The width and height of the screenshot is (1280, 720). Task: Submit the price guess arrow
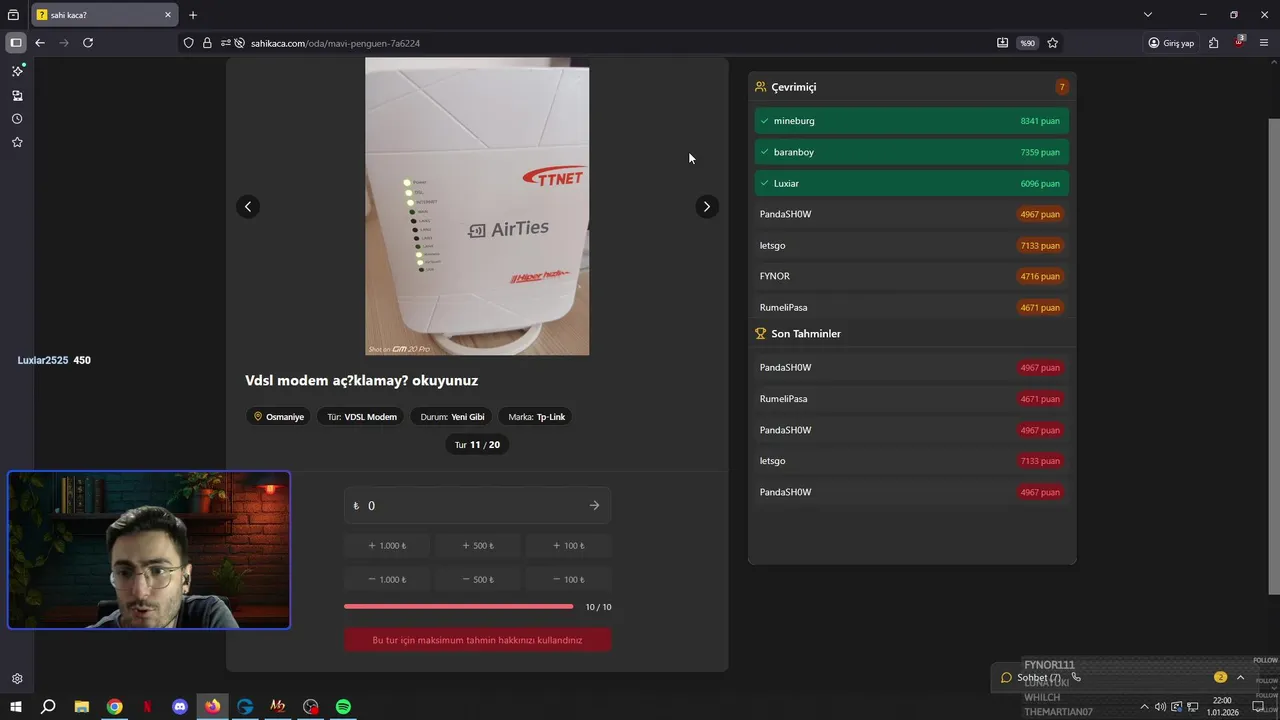click(594, 506)
